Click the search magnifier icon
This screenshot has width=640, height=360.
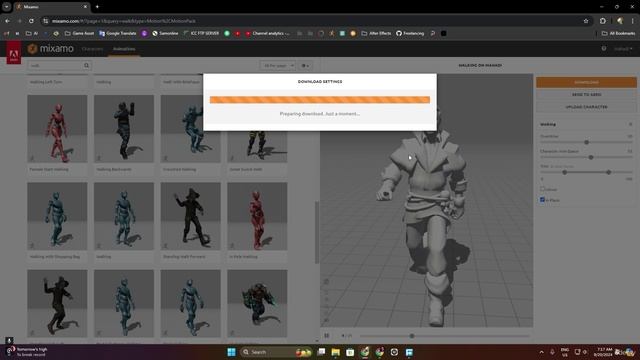[x=87, y=65]
